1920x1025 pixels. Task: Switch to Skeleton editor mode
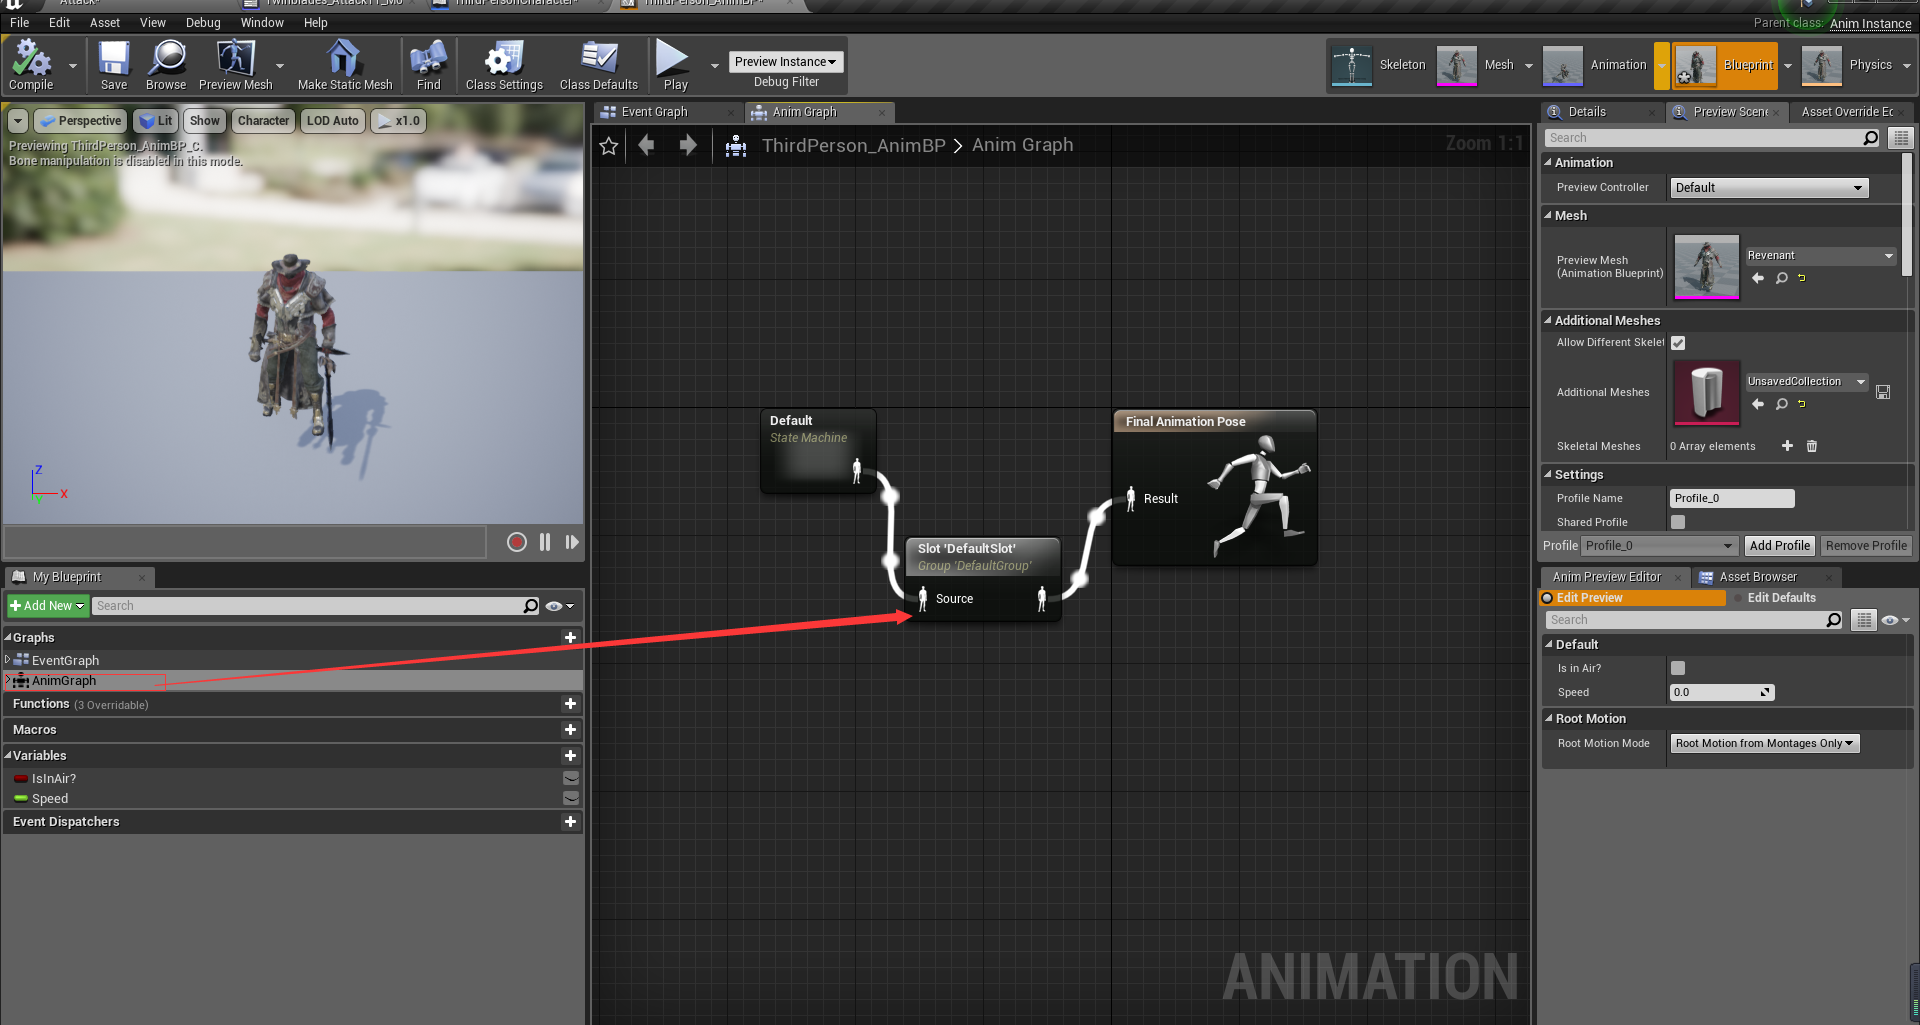point(1379,65)
